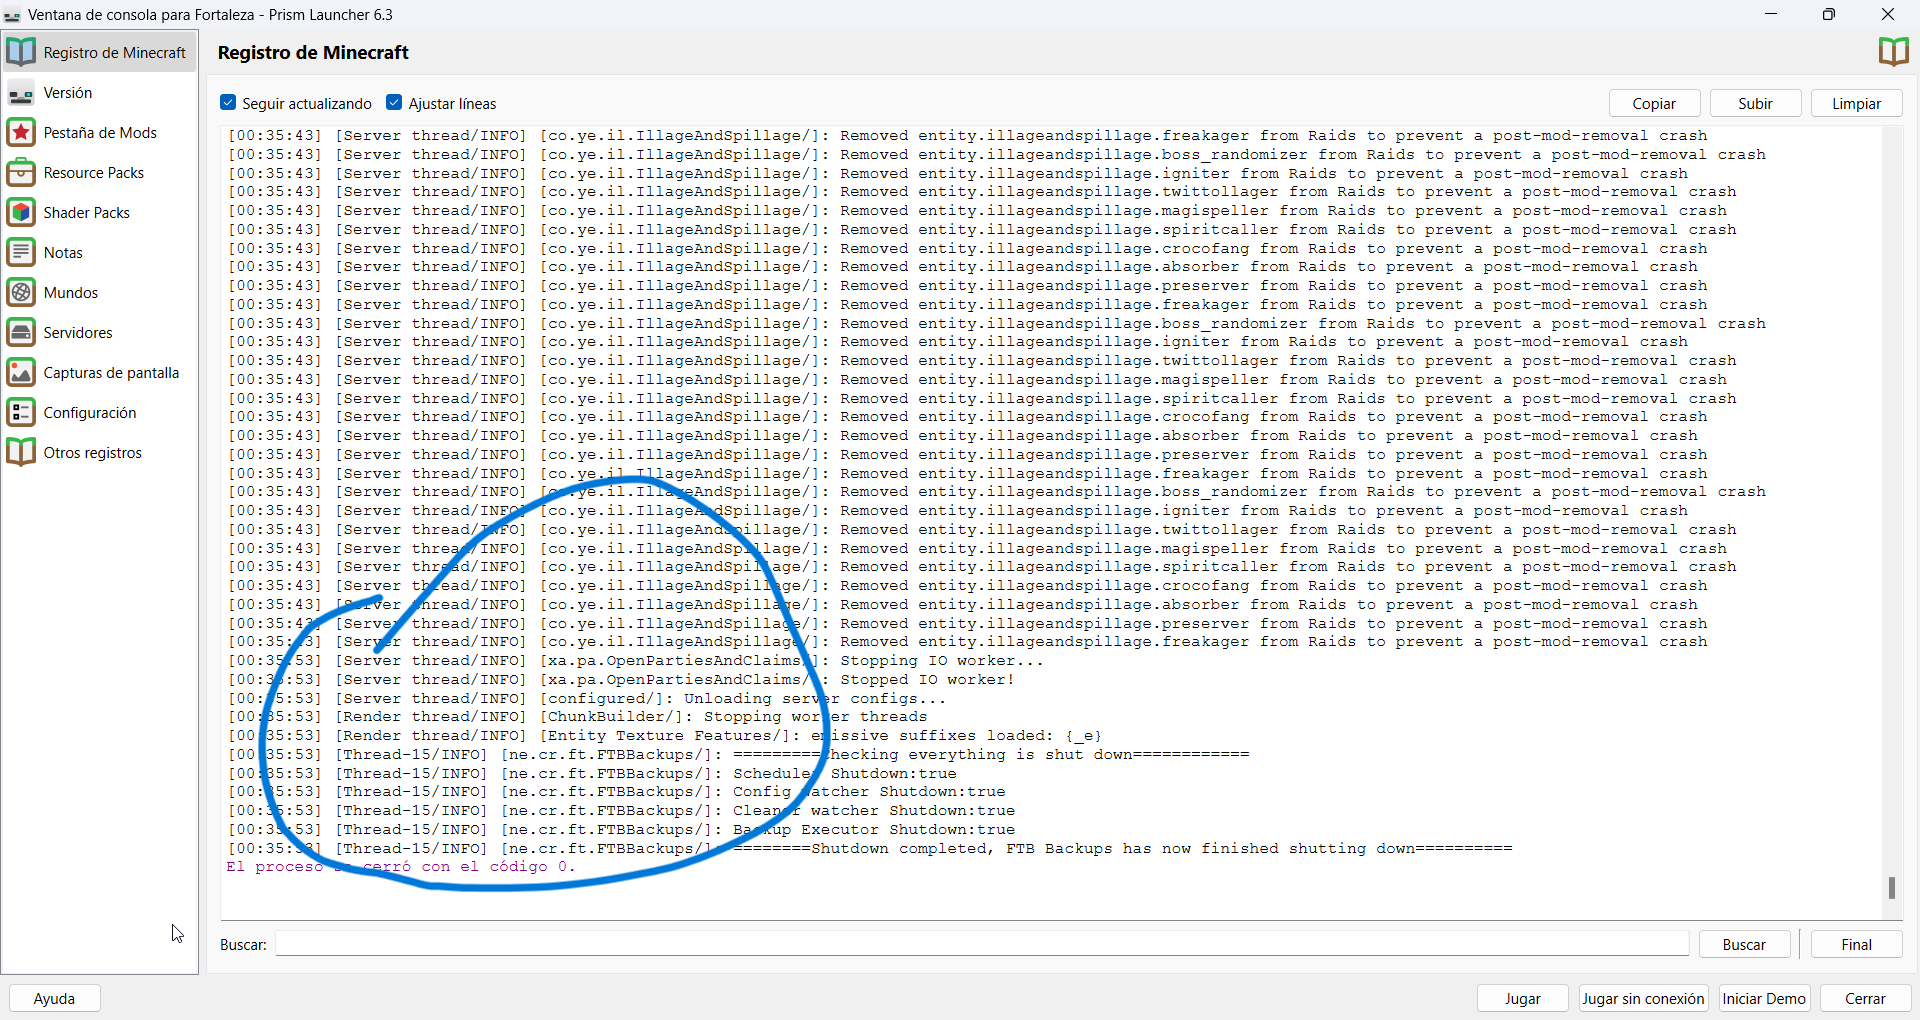Disable Seguir actualizando

(229, 102)
